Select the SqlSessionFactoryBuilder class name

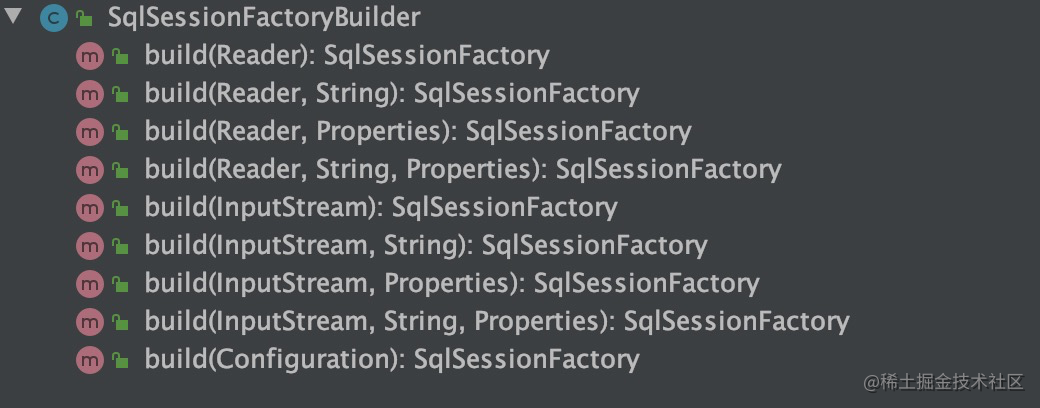pos(264,18)
